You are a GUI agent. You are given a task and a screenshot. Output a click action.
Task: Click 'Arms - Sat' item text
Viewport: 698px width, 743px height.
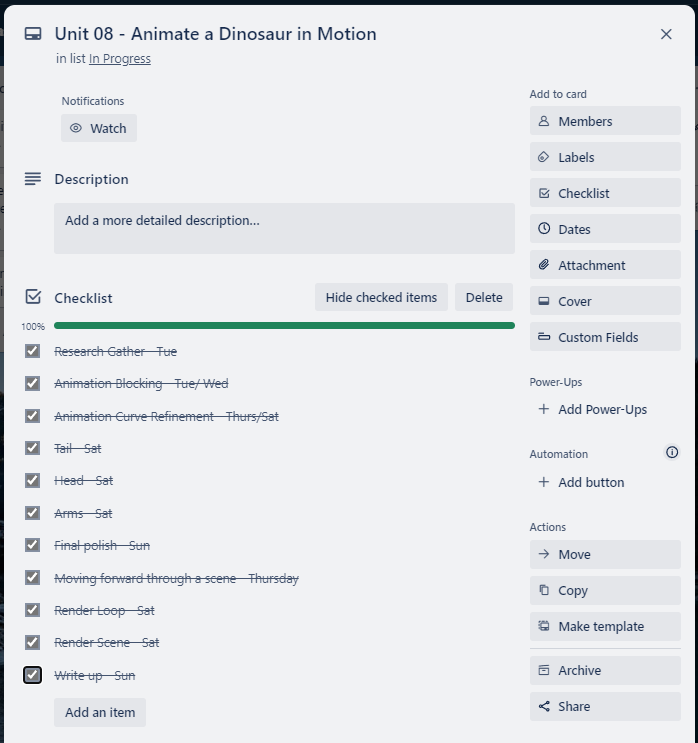pyautogui.click(x=83, y=513)
